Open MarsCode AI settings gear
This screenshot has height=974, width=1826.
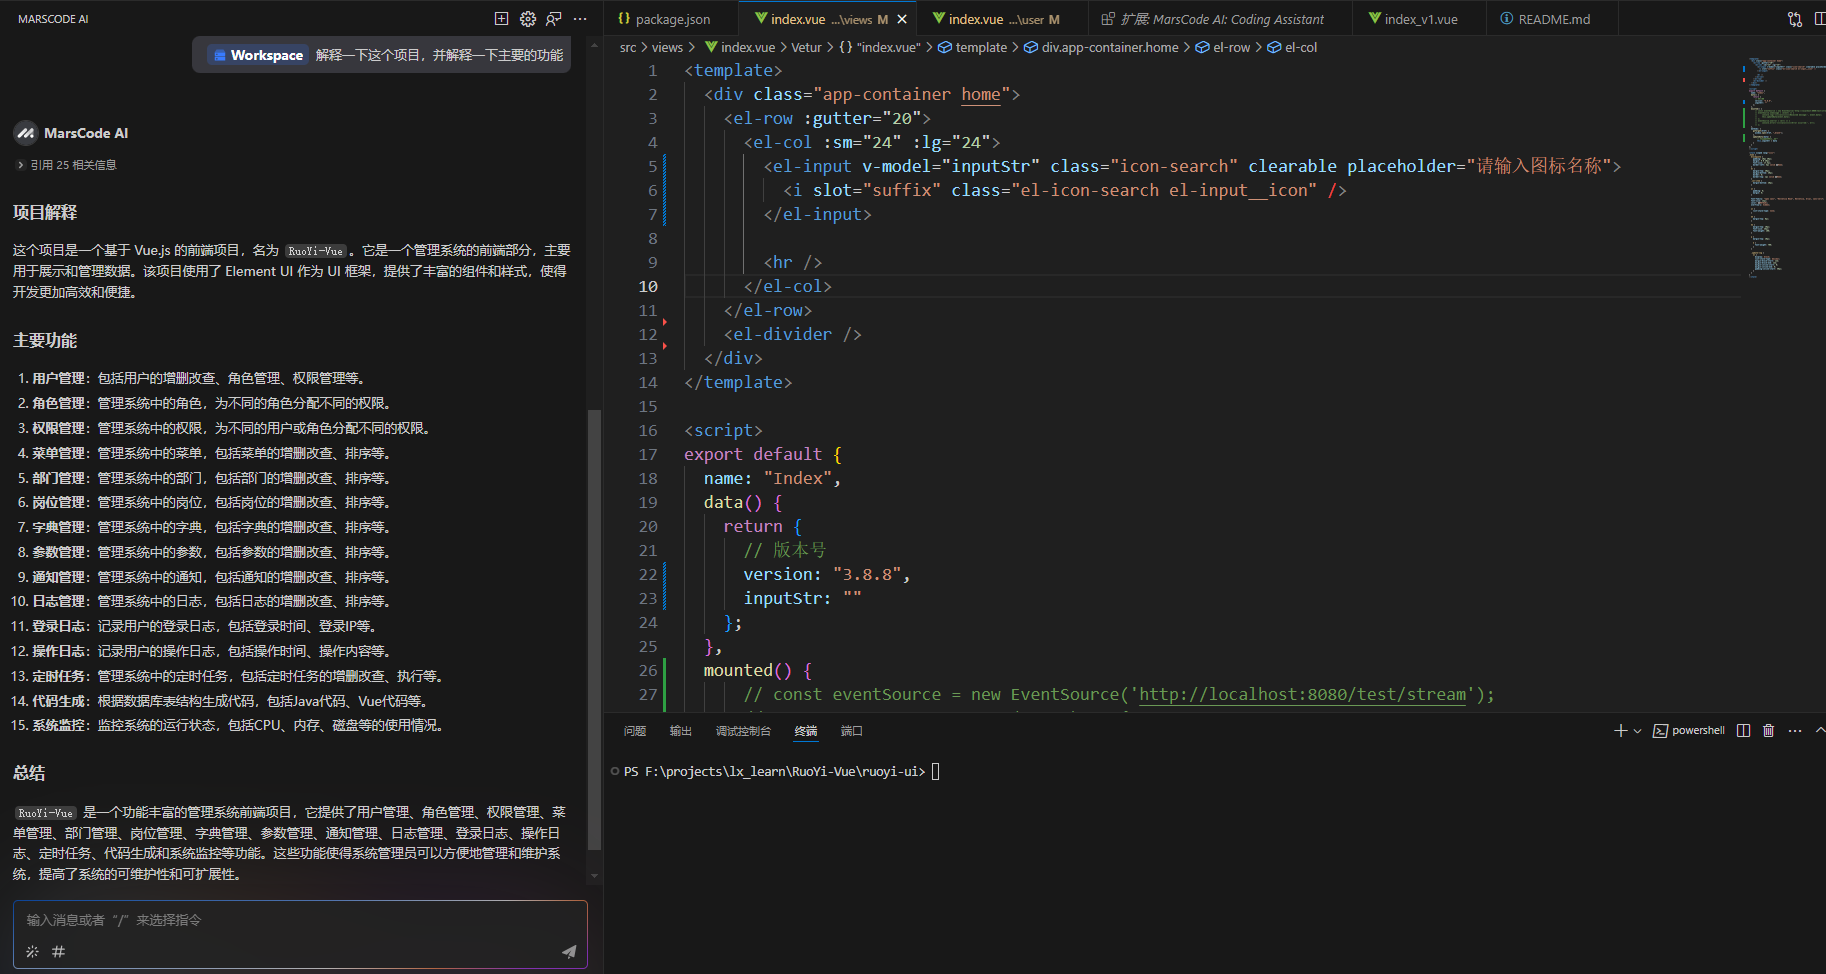pyautogui.click(x=528, y=19)
